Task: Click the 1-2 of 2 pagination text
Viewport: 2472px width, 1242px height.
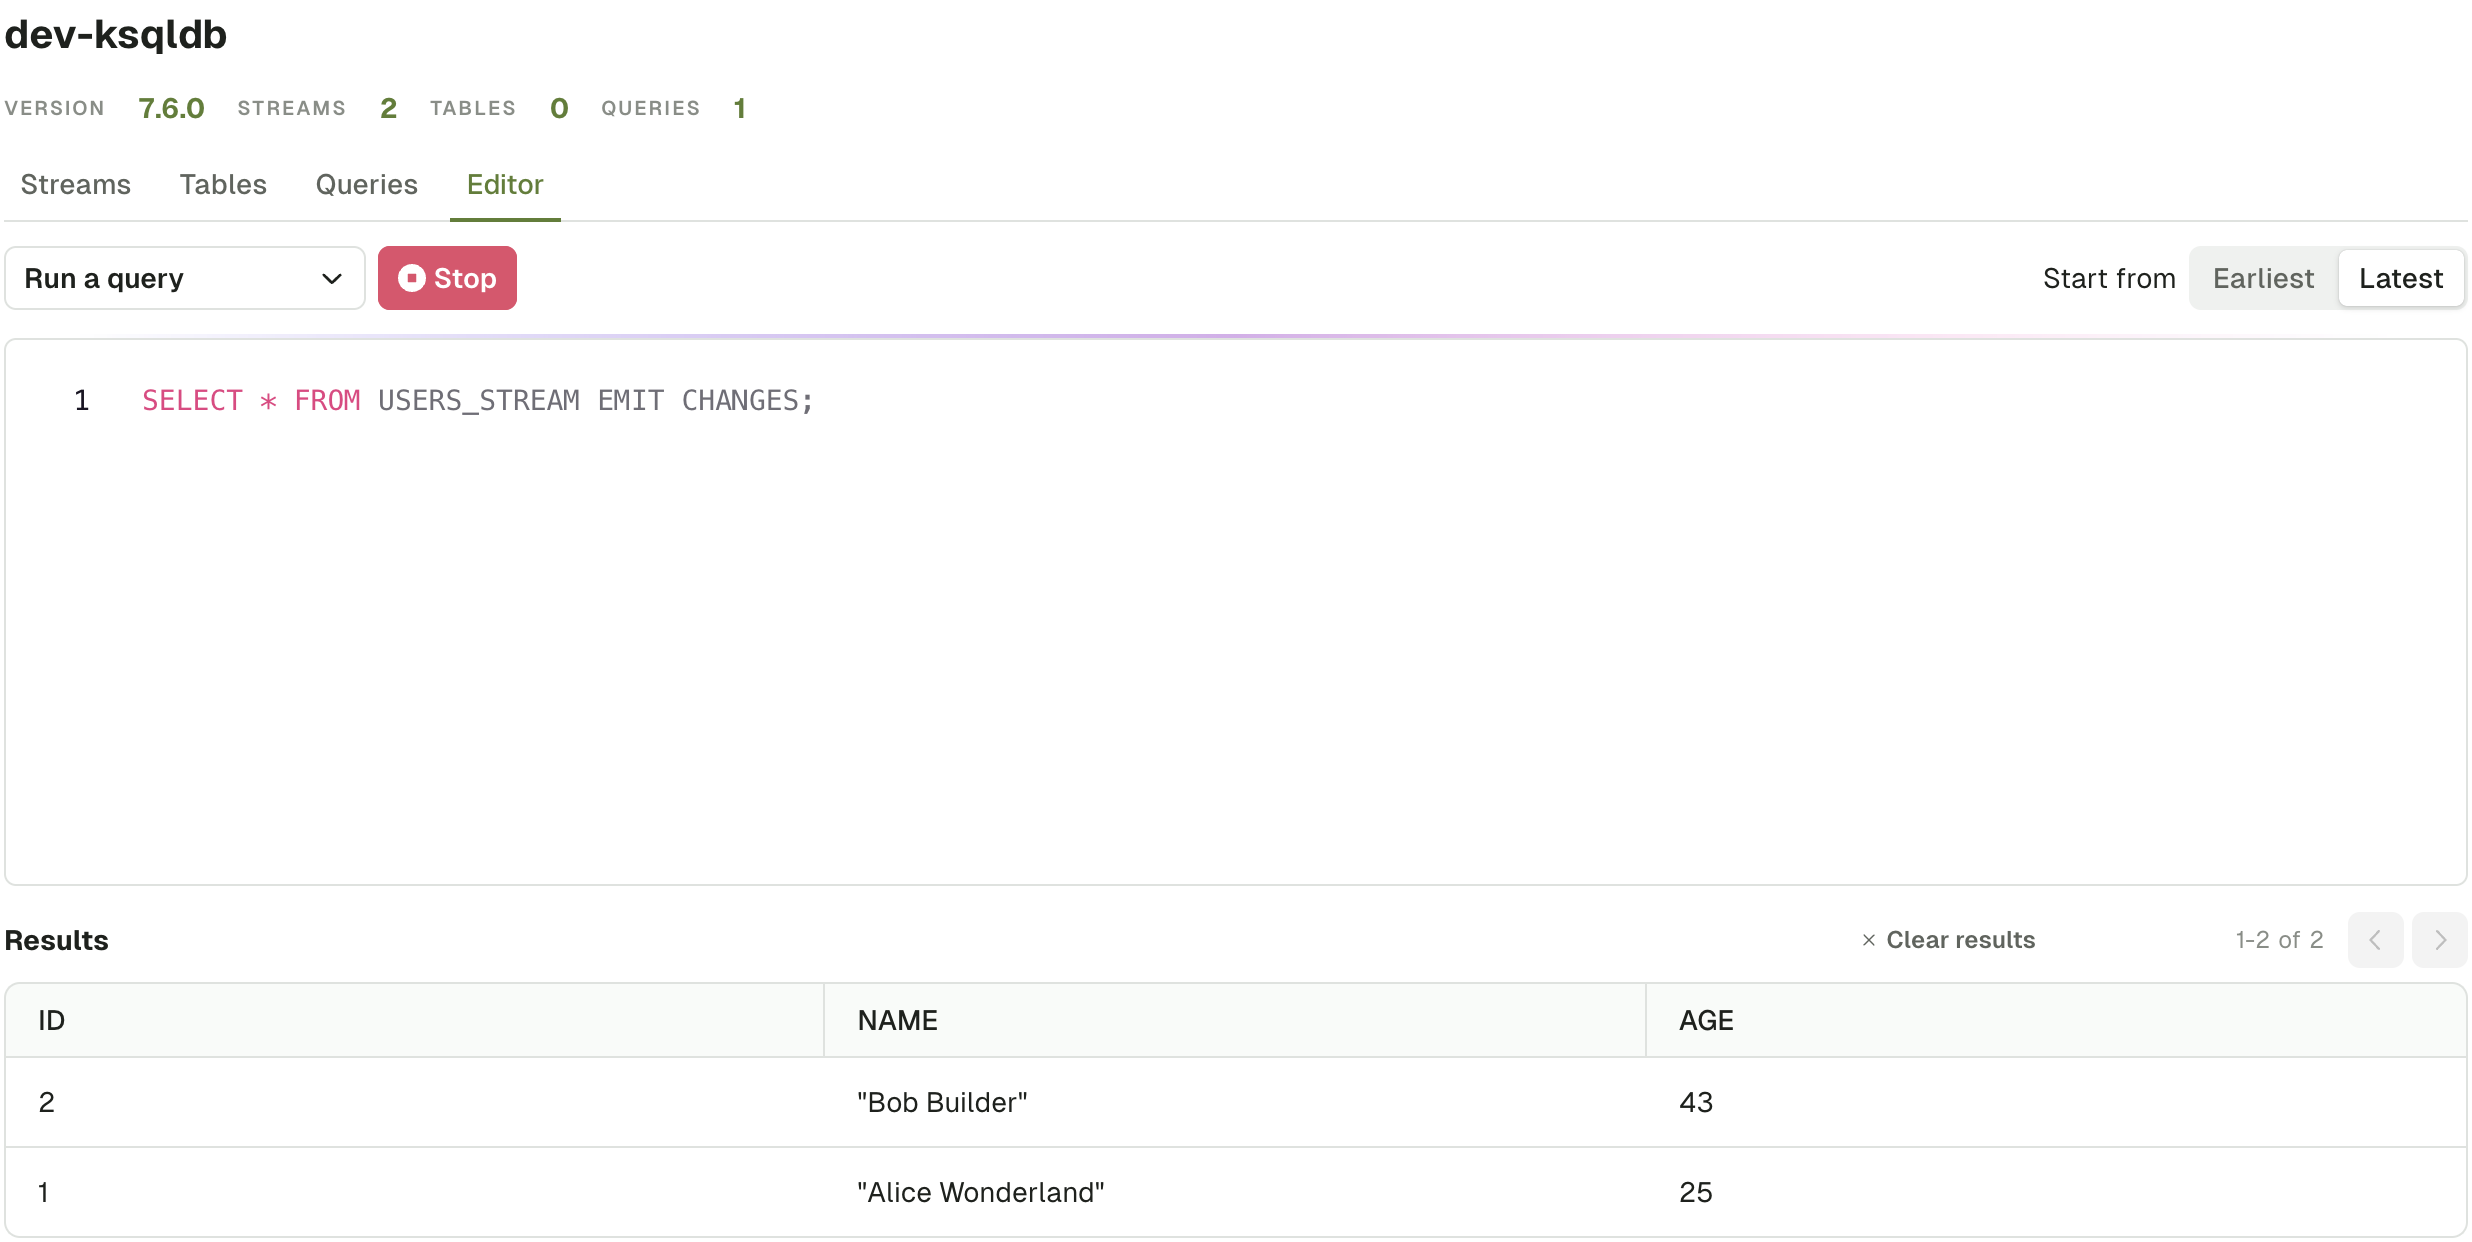Action: click(2279, 940)
